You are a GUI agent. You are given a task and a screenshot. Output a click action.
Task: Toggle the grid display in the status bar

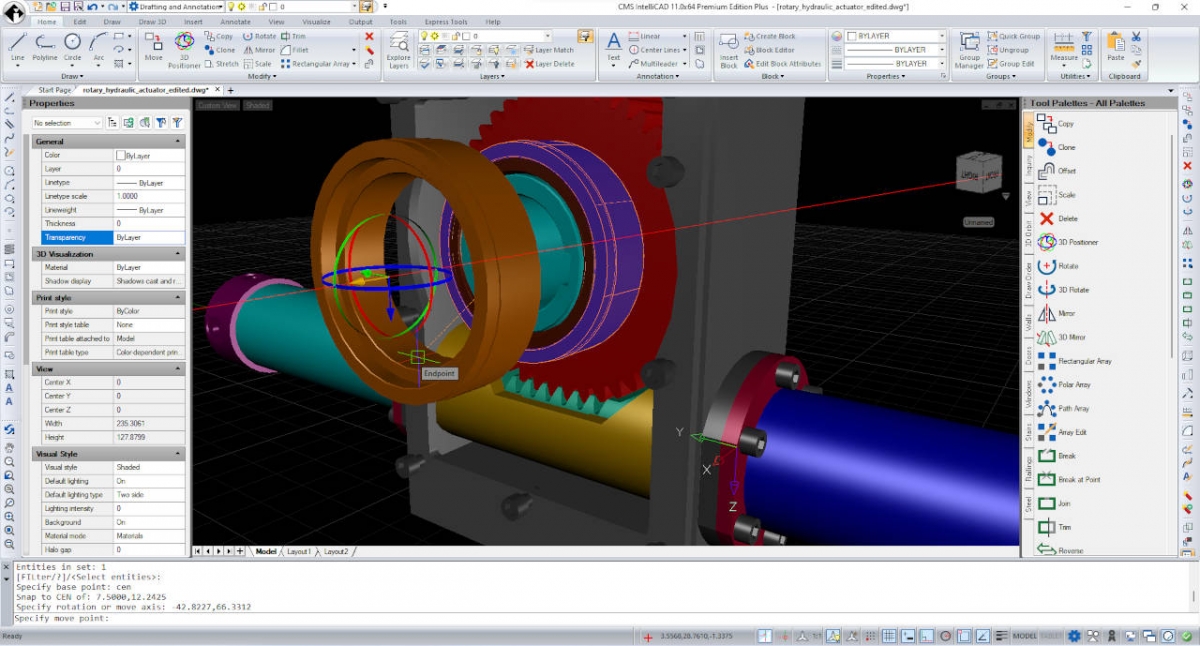click(888, 635)
